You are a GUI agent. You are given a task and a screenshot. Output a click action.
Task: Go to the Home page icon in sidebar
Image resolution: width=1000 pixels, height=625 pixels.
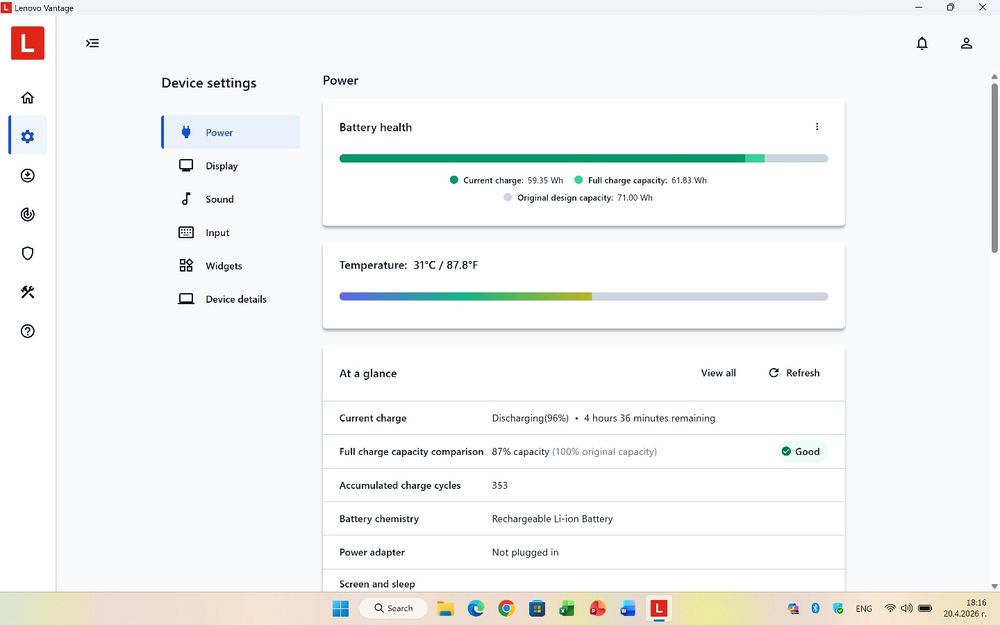click(x=27, y=98)
